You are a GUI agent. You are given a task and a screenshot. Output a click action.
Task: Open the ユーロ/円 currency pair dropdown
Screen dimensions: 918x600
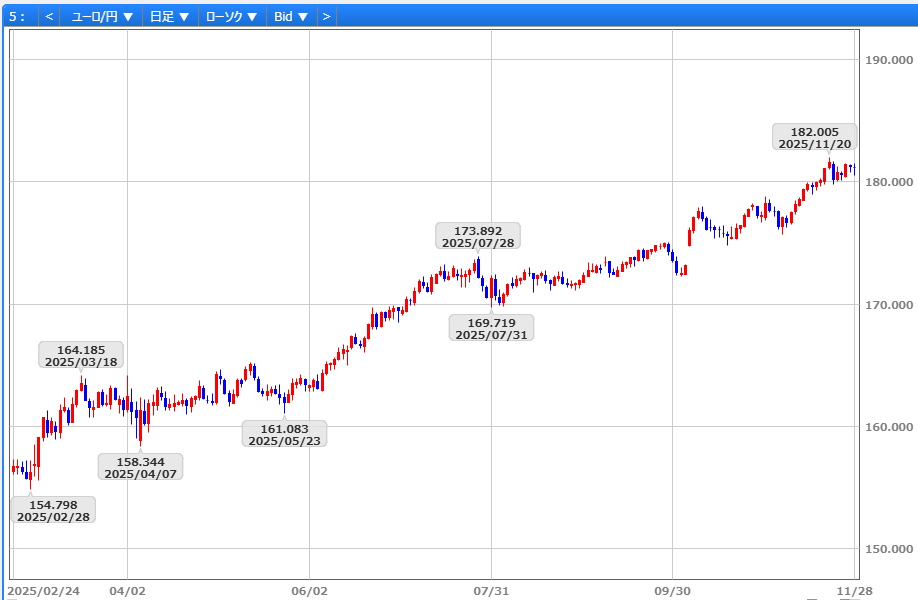[x=102, y=16]
